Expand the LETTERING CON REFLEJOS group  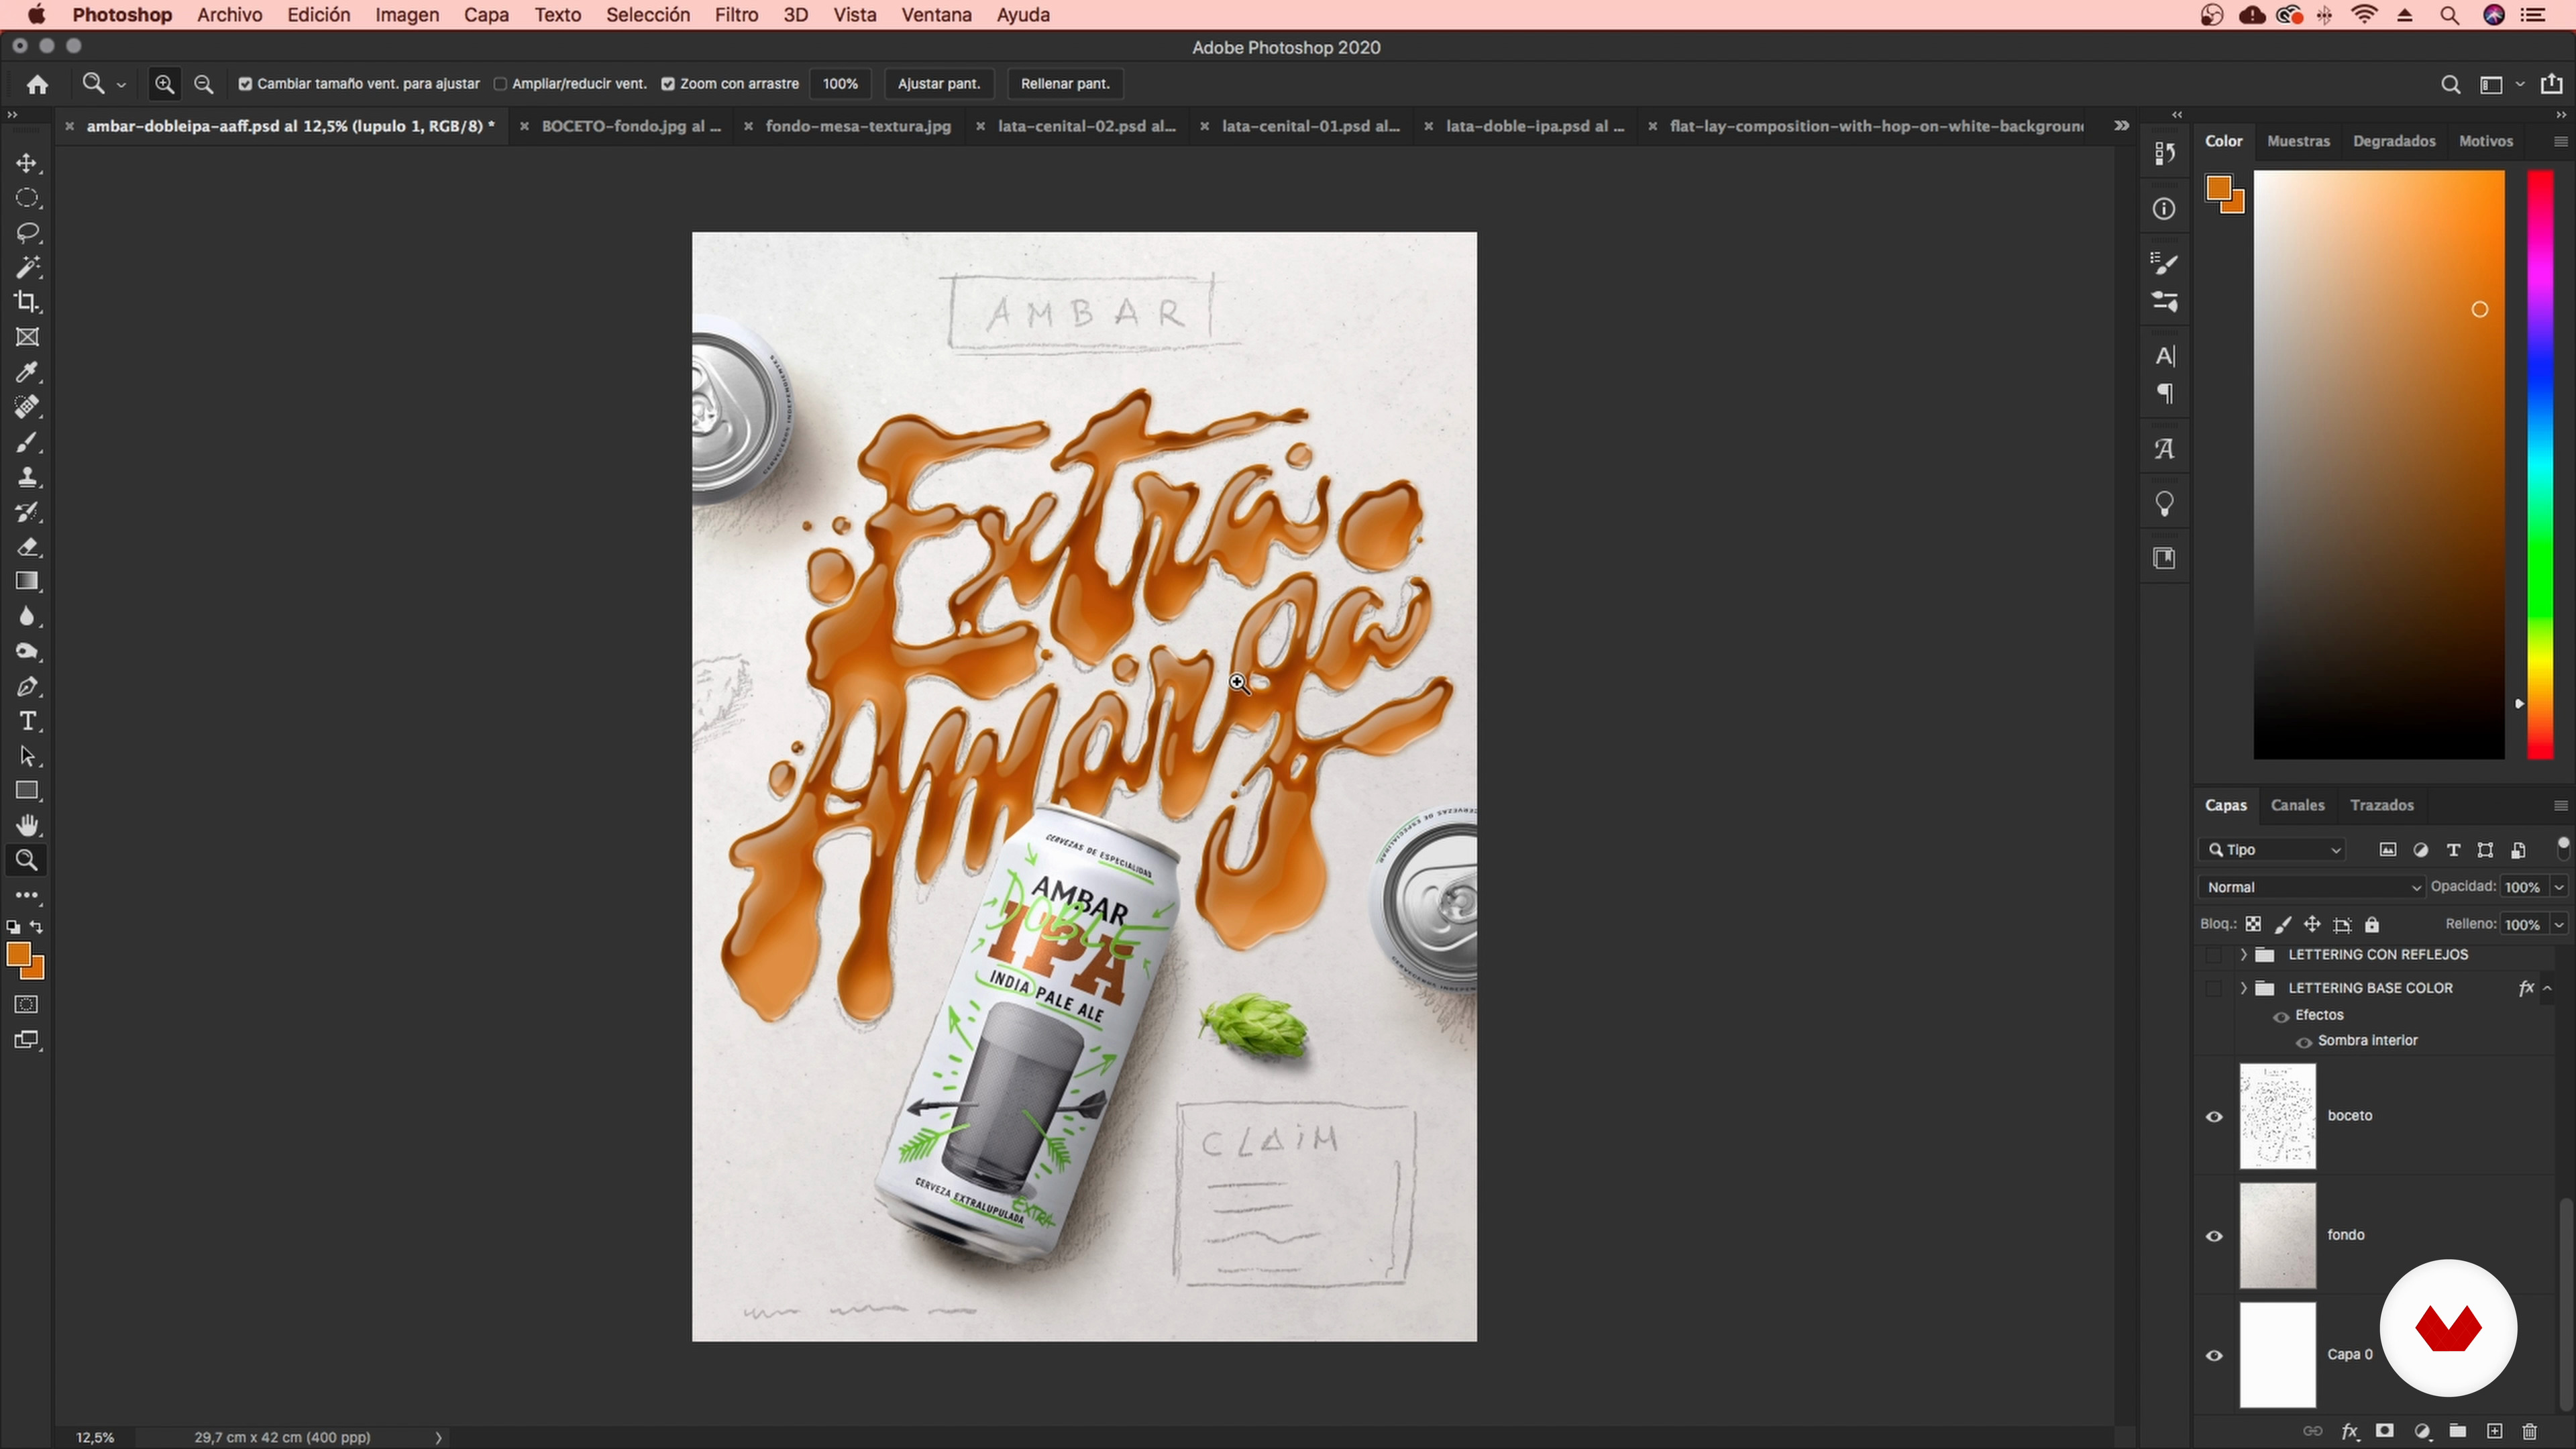tap(2243, 955)
